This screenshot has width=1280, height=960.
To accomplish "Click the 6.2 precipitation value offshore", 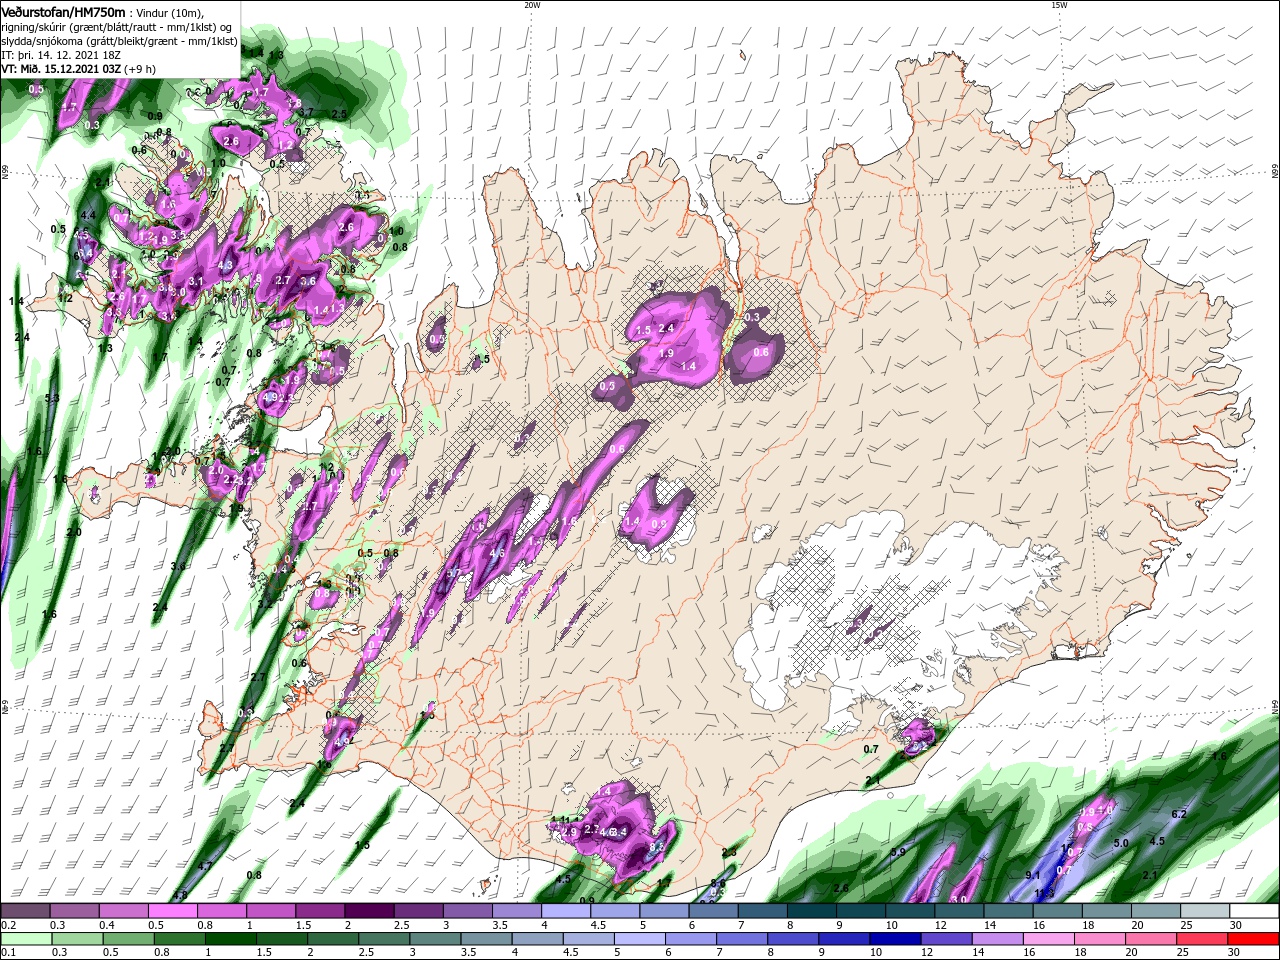I will pos(1178,815).
